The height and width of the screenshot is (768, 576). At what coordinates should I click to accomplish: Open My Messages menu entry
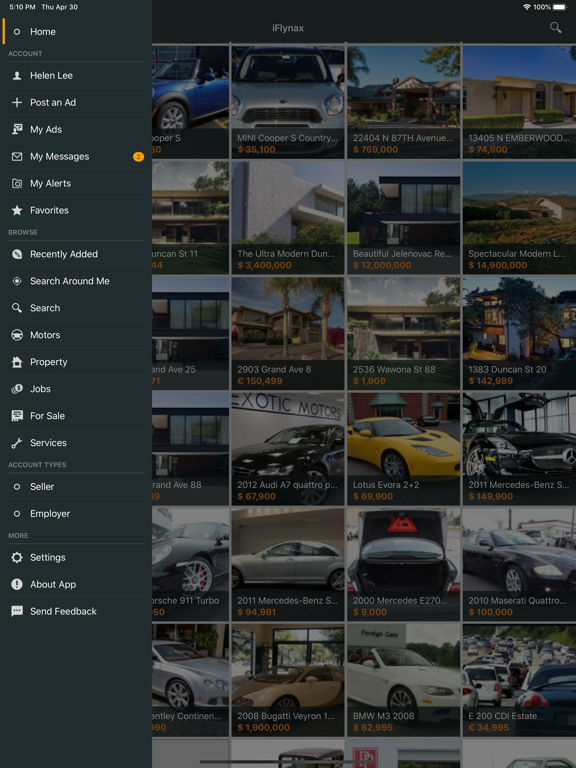76,157
